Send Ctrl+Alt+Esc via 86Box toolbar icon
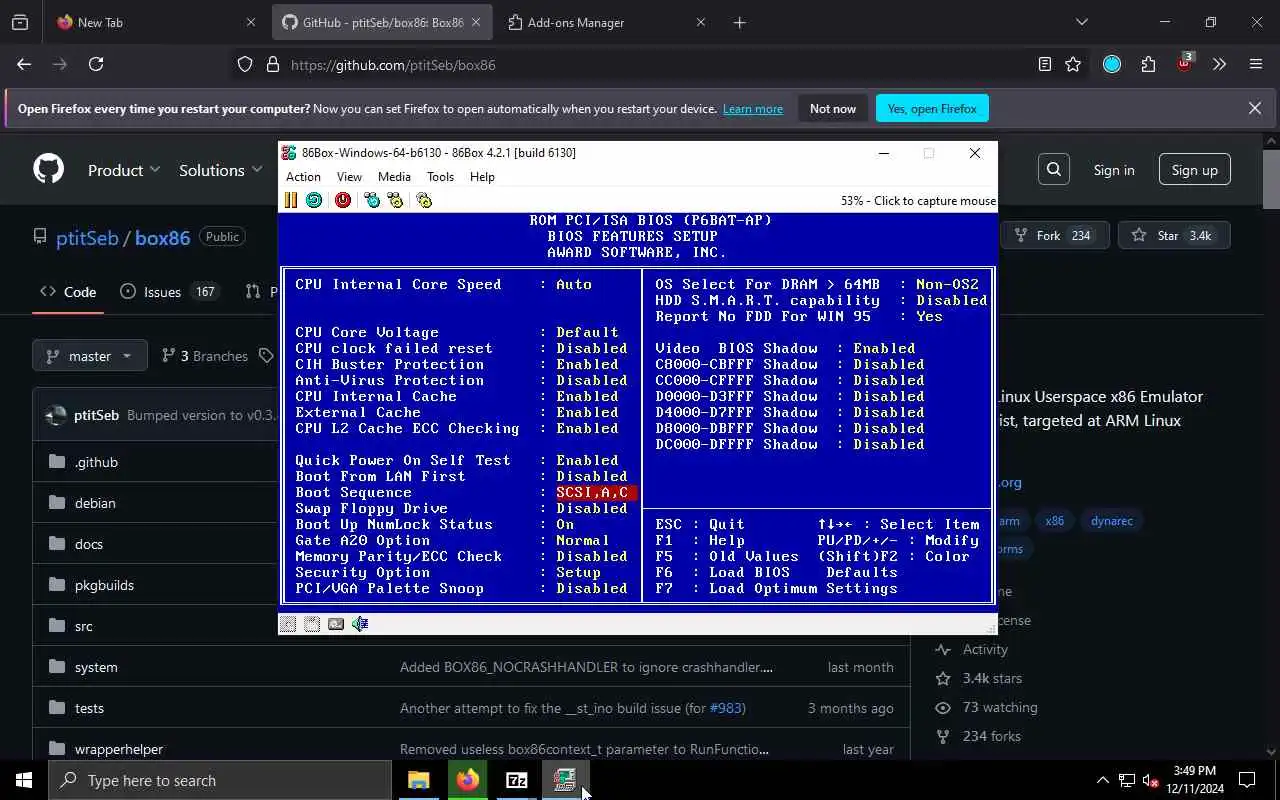 pyautogui.click(x=395, y=200)
